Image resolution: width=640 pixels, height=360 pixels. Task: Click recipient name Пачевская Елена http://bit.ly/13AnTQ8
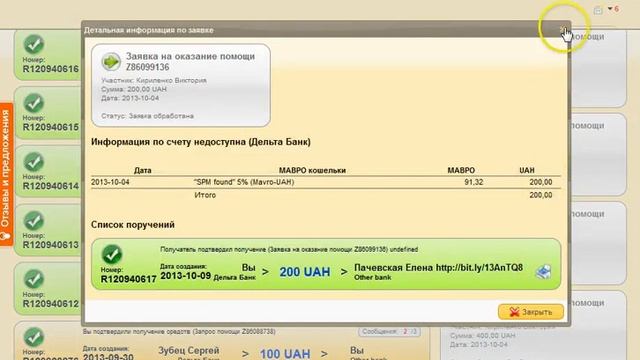point(438,268)
